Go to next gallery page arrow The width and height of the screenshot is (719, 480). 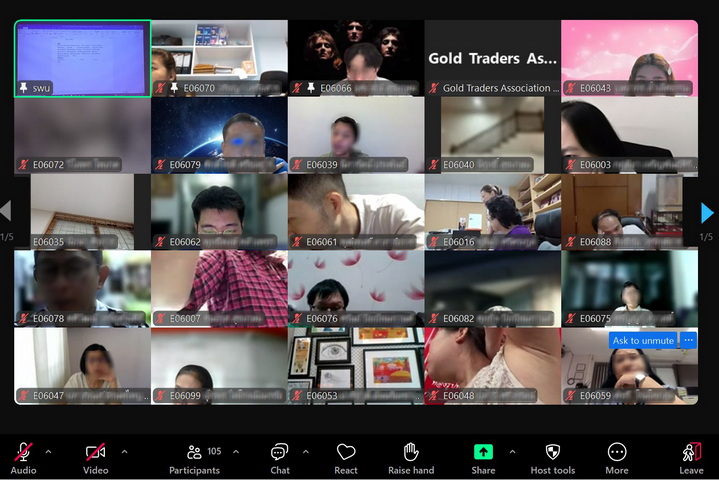(x=707, y=212)
